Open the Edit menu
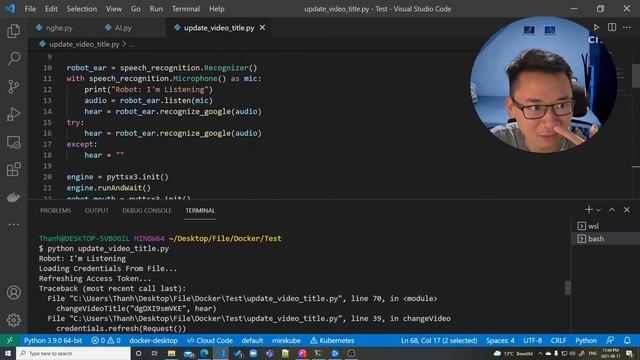Image resolution: width=640 pixels, height=360 pixels. tap(51, 9)
